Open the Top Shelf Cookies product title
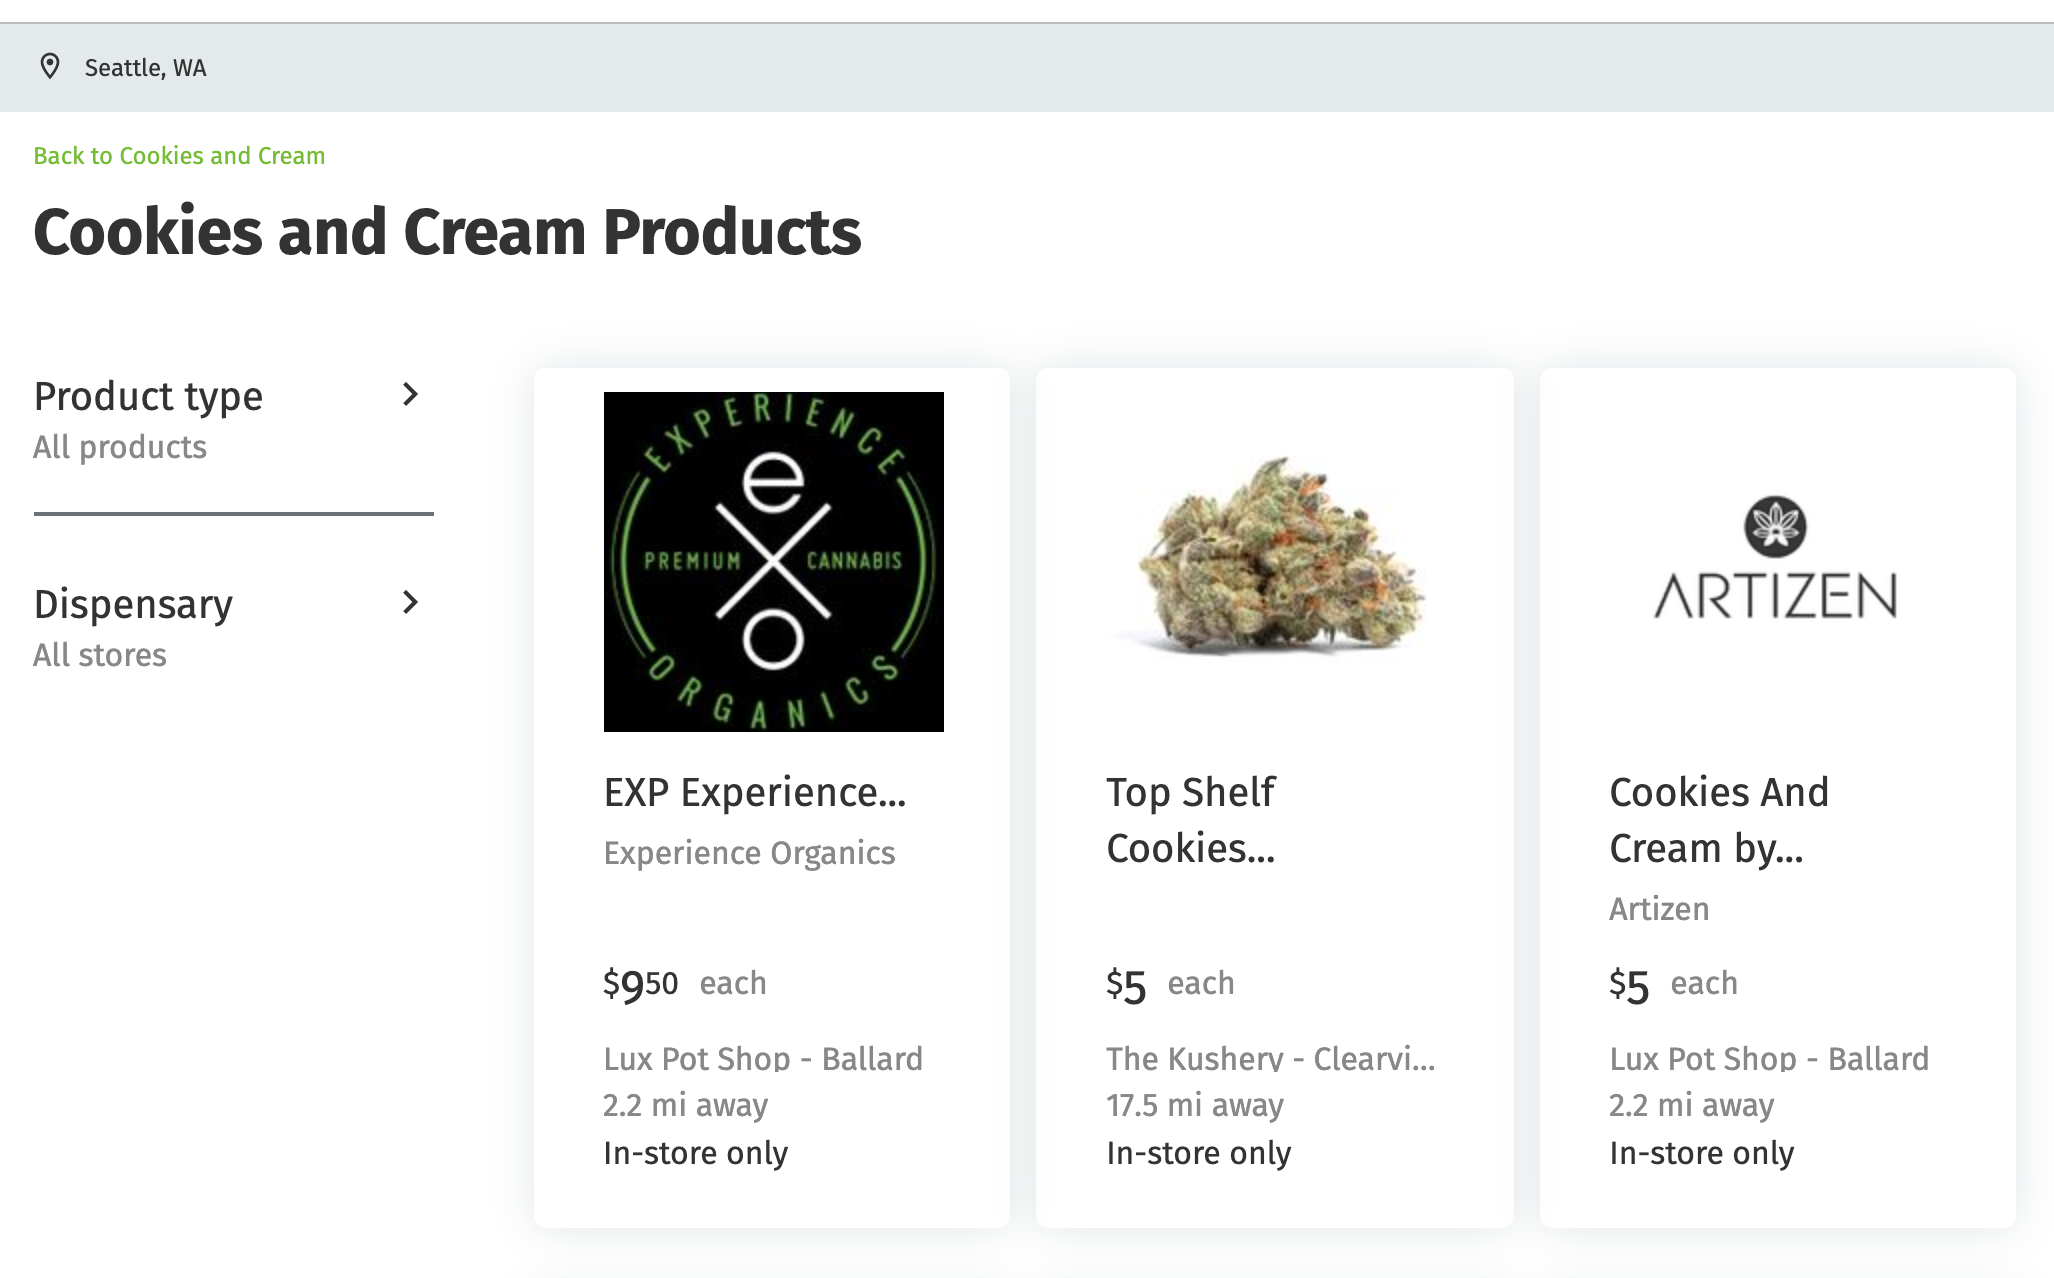This screenshot has width=2054, height=1278. click(x=1191, y=820)
